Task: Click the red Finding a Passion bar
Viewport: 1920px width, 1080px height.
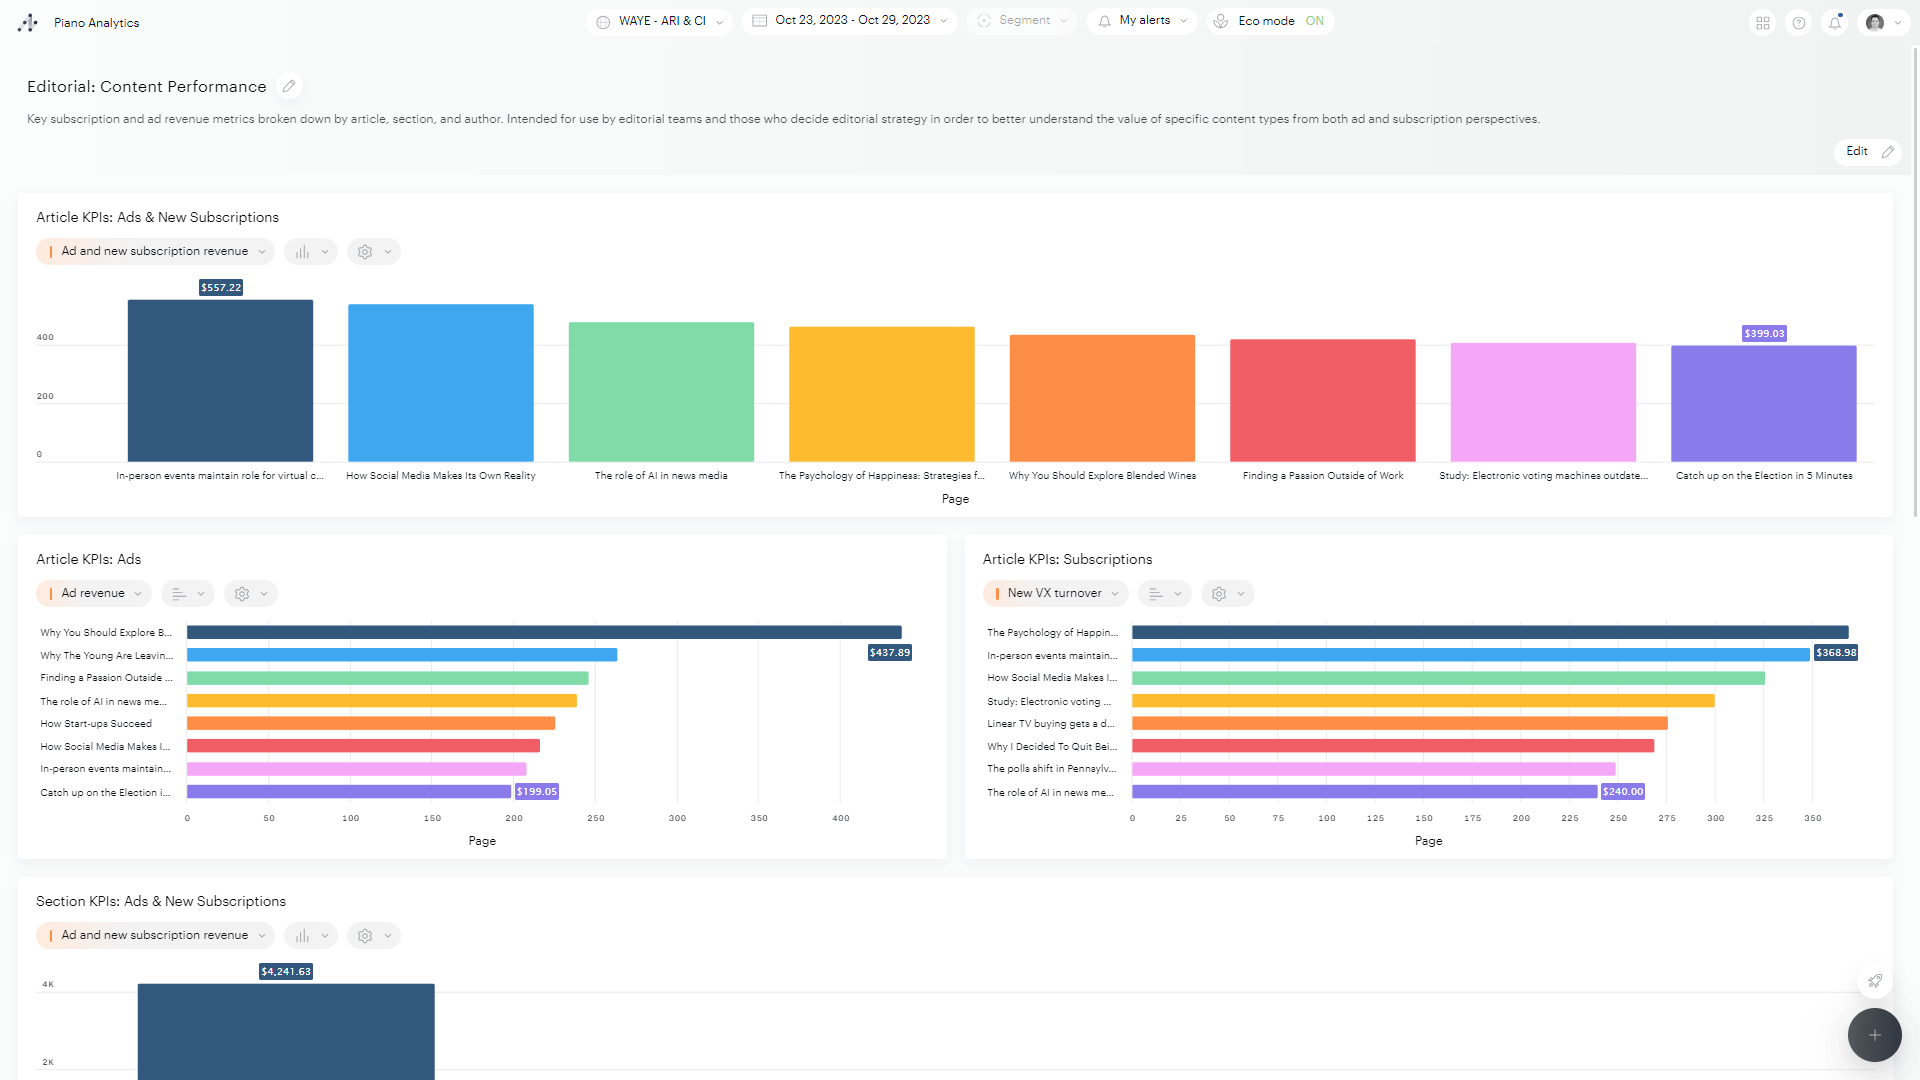Action: coord(1323,400)
